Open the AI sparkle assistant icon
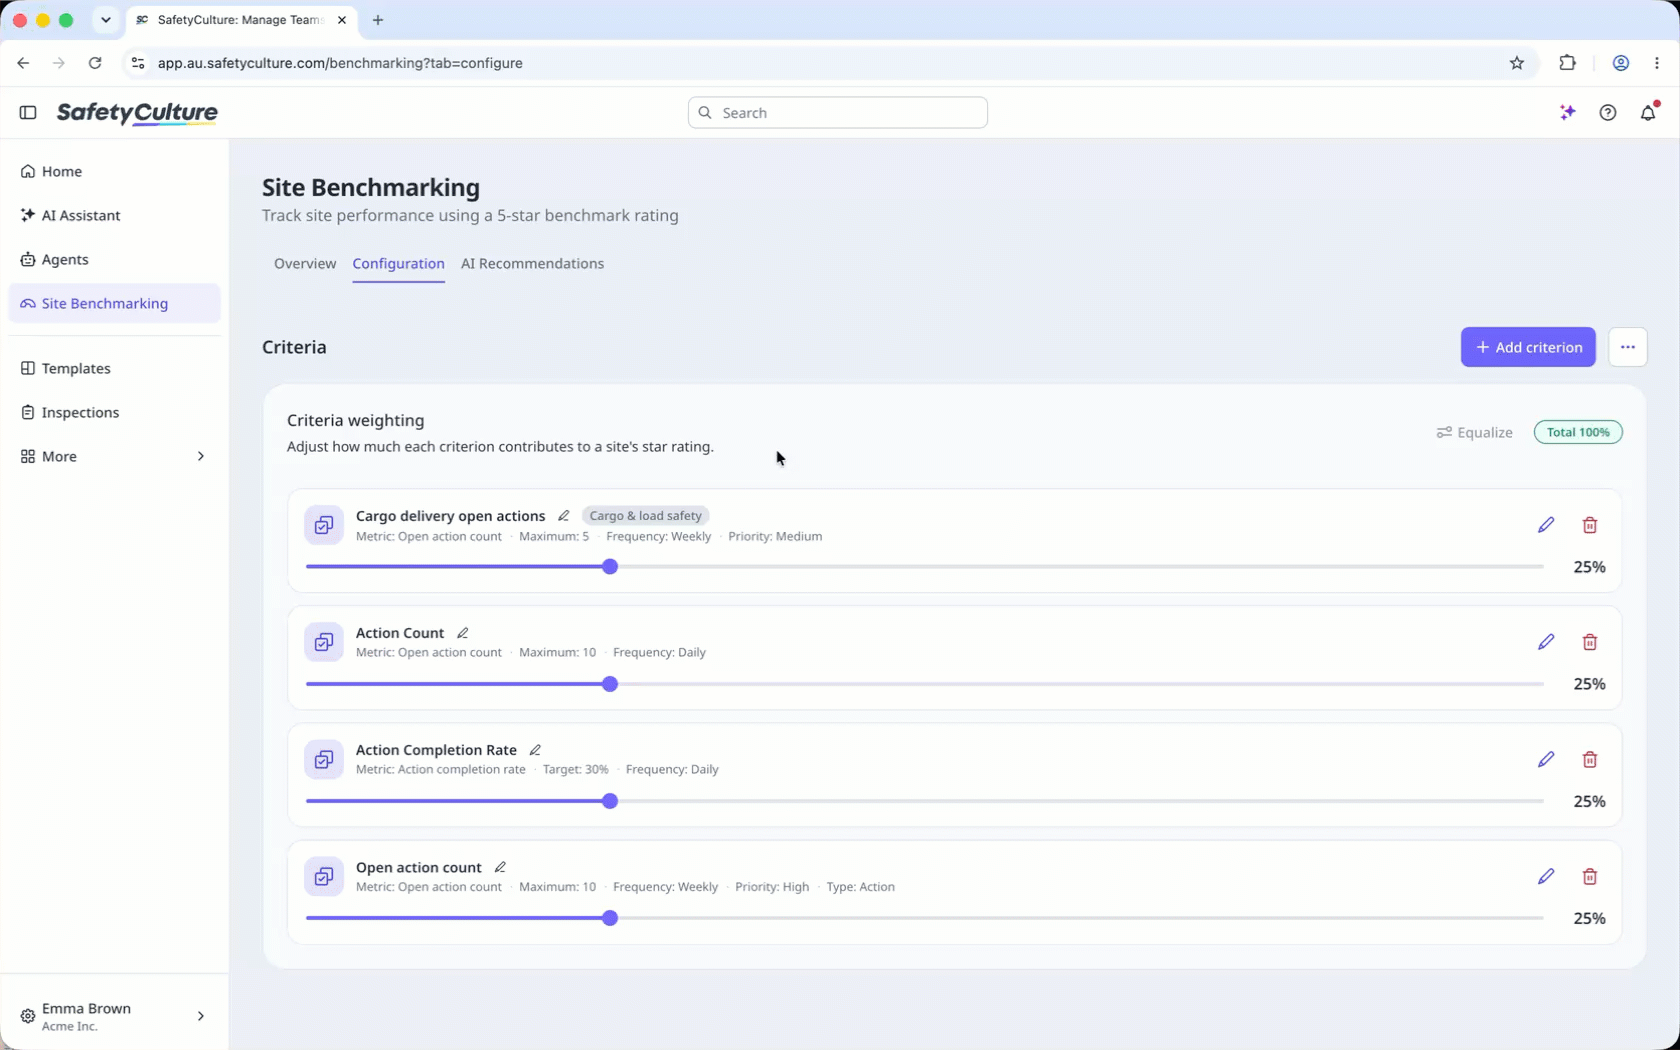This screenshot has width=1680, height=1050. click(1568, 113)
